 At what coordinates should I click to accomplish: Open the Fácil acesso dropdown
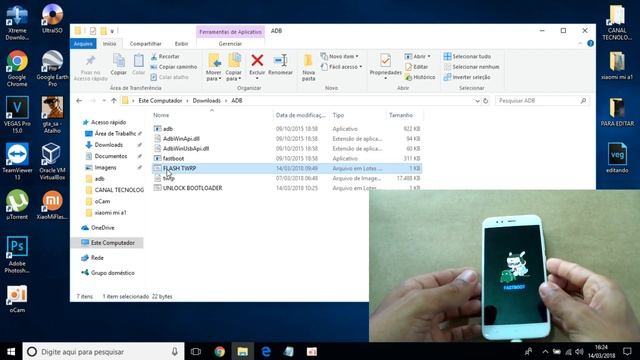pyautogui.click(x=341, y=67)
